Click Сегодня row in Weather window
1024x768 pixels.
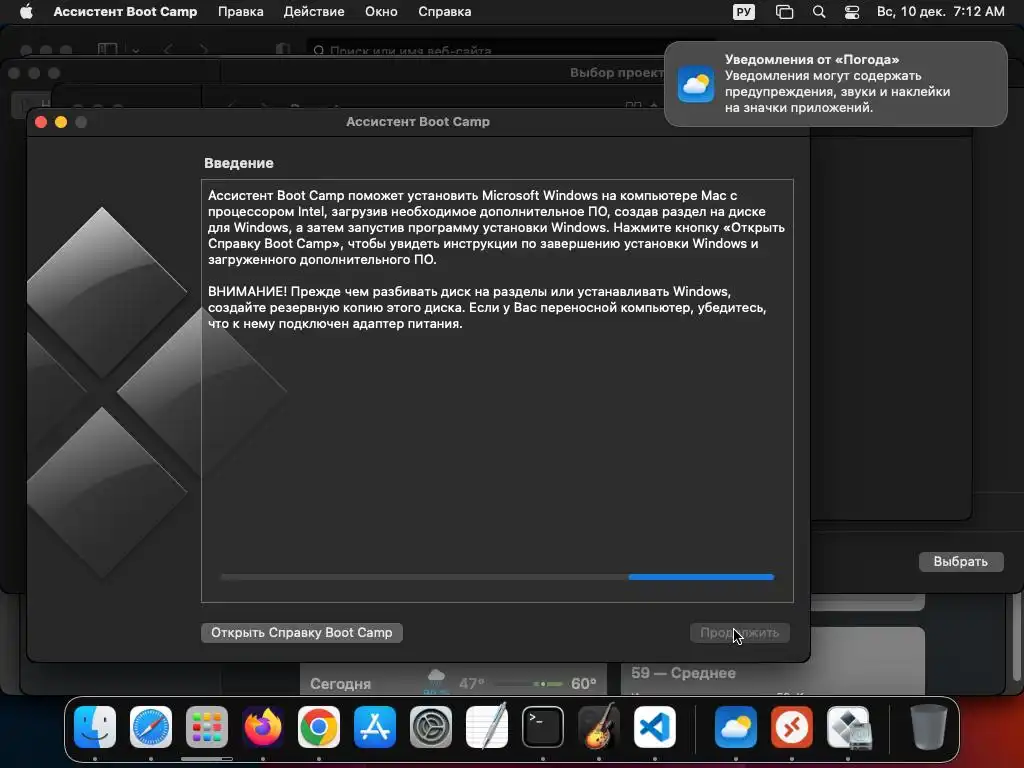[453, 683]
